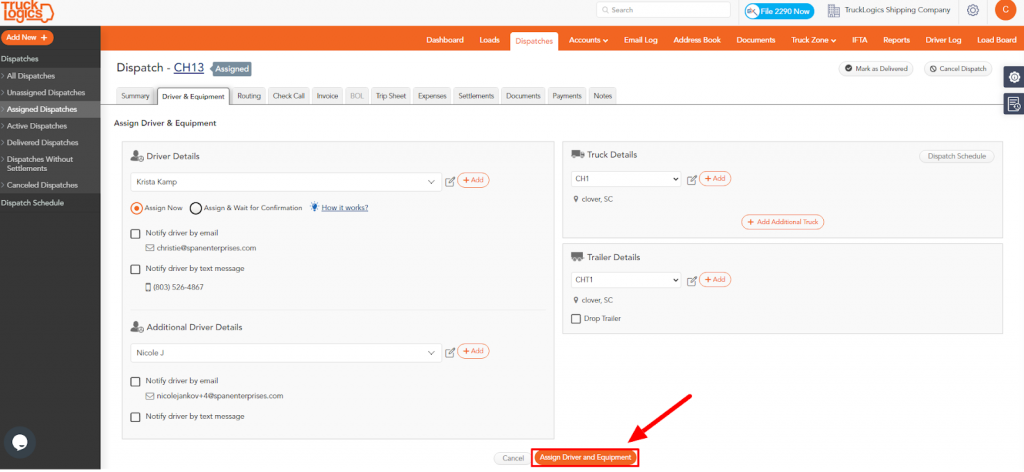
Task: Switch to the Check Call tab
Action: click(289, 96)
